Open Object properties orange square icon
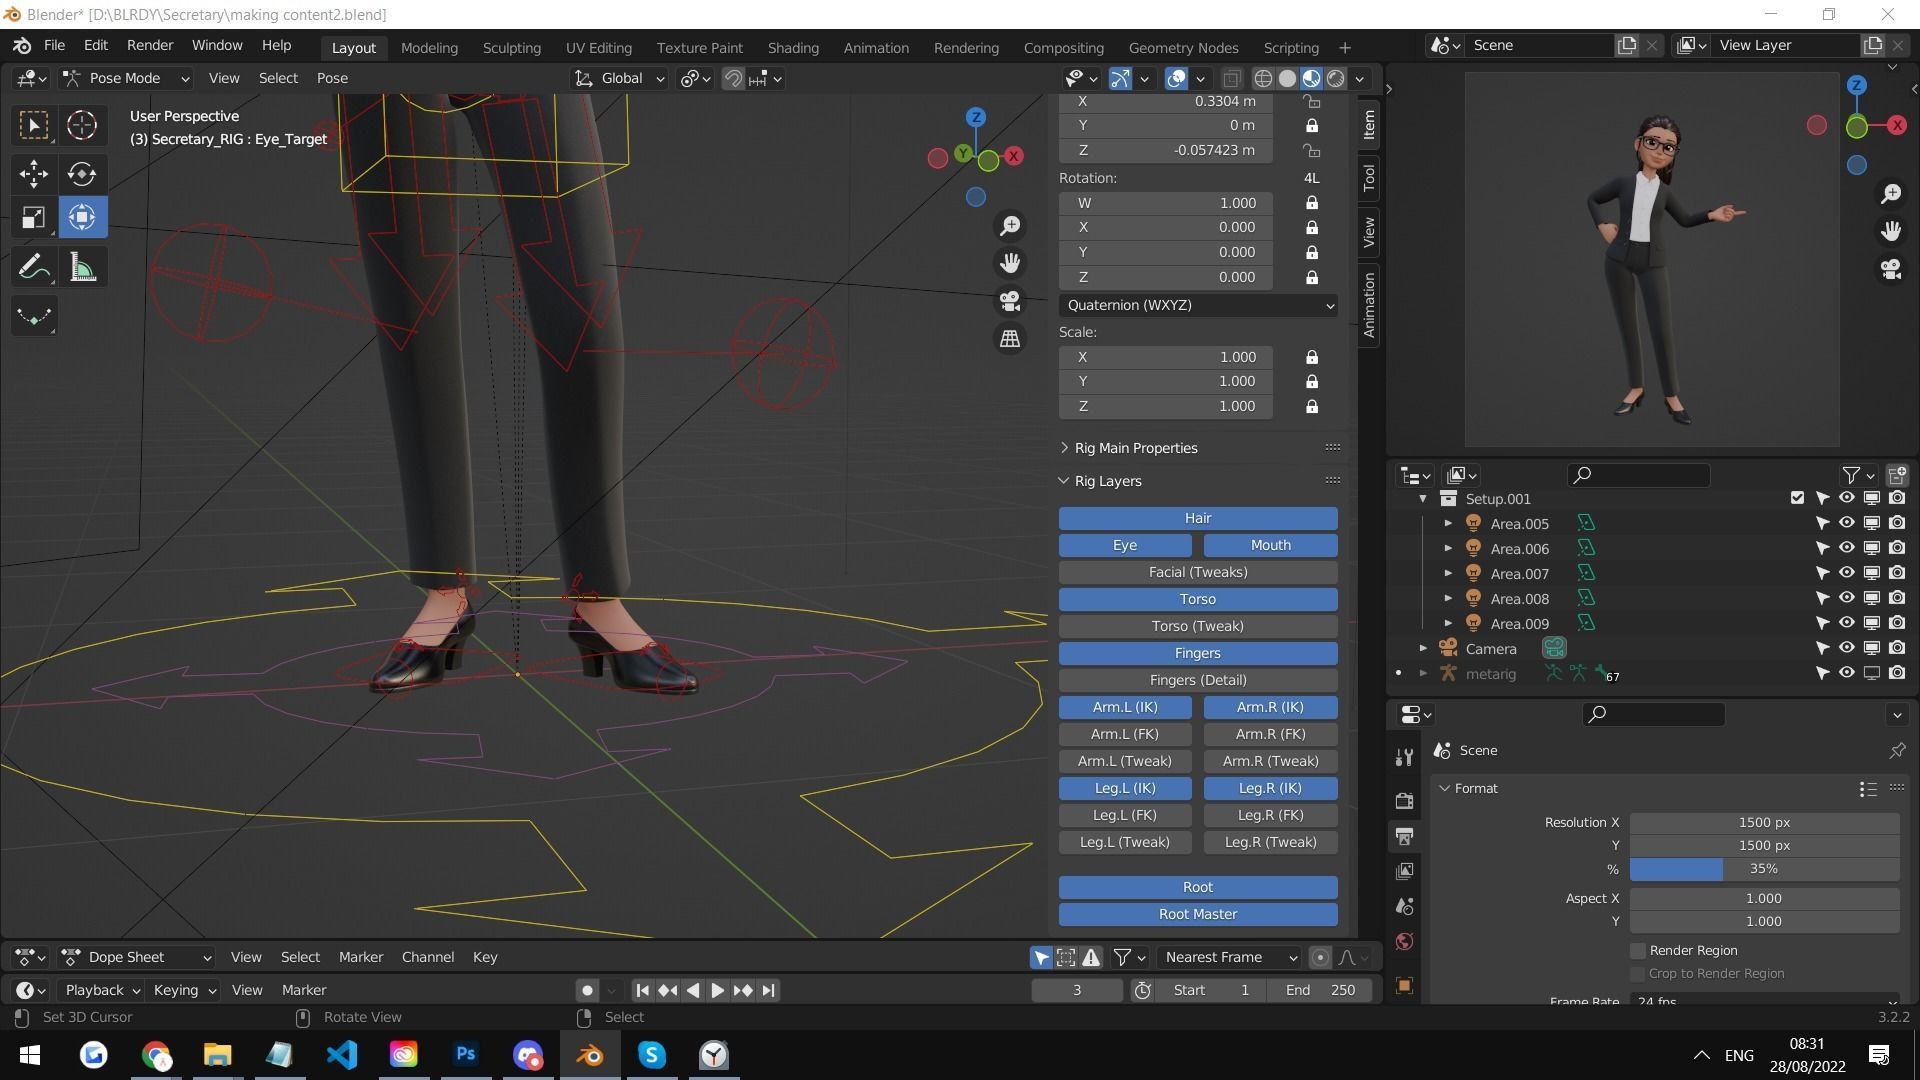 1404,985
